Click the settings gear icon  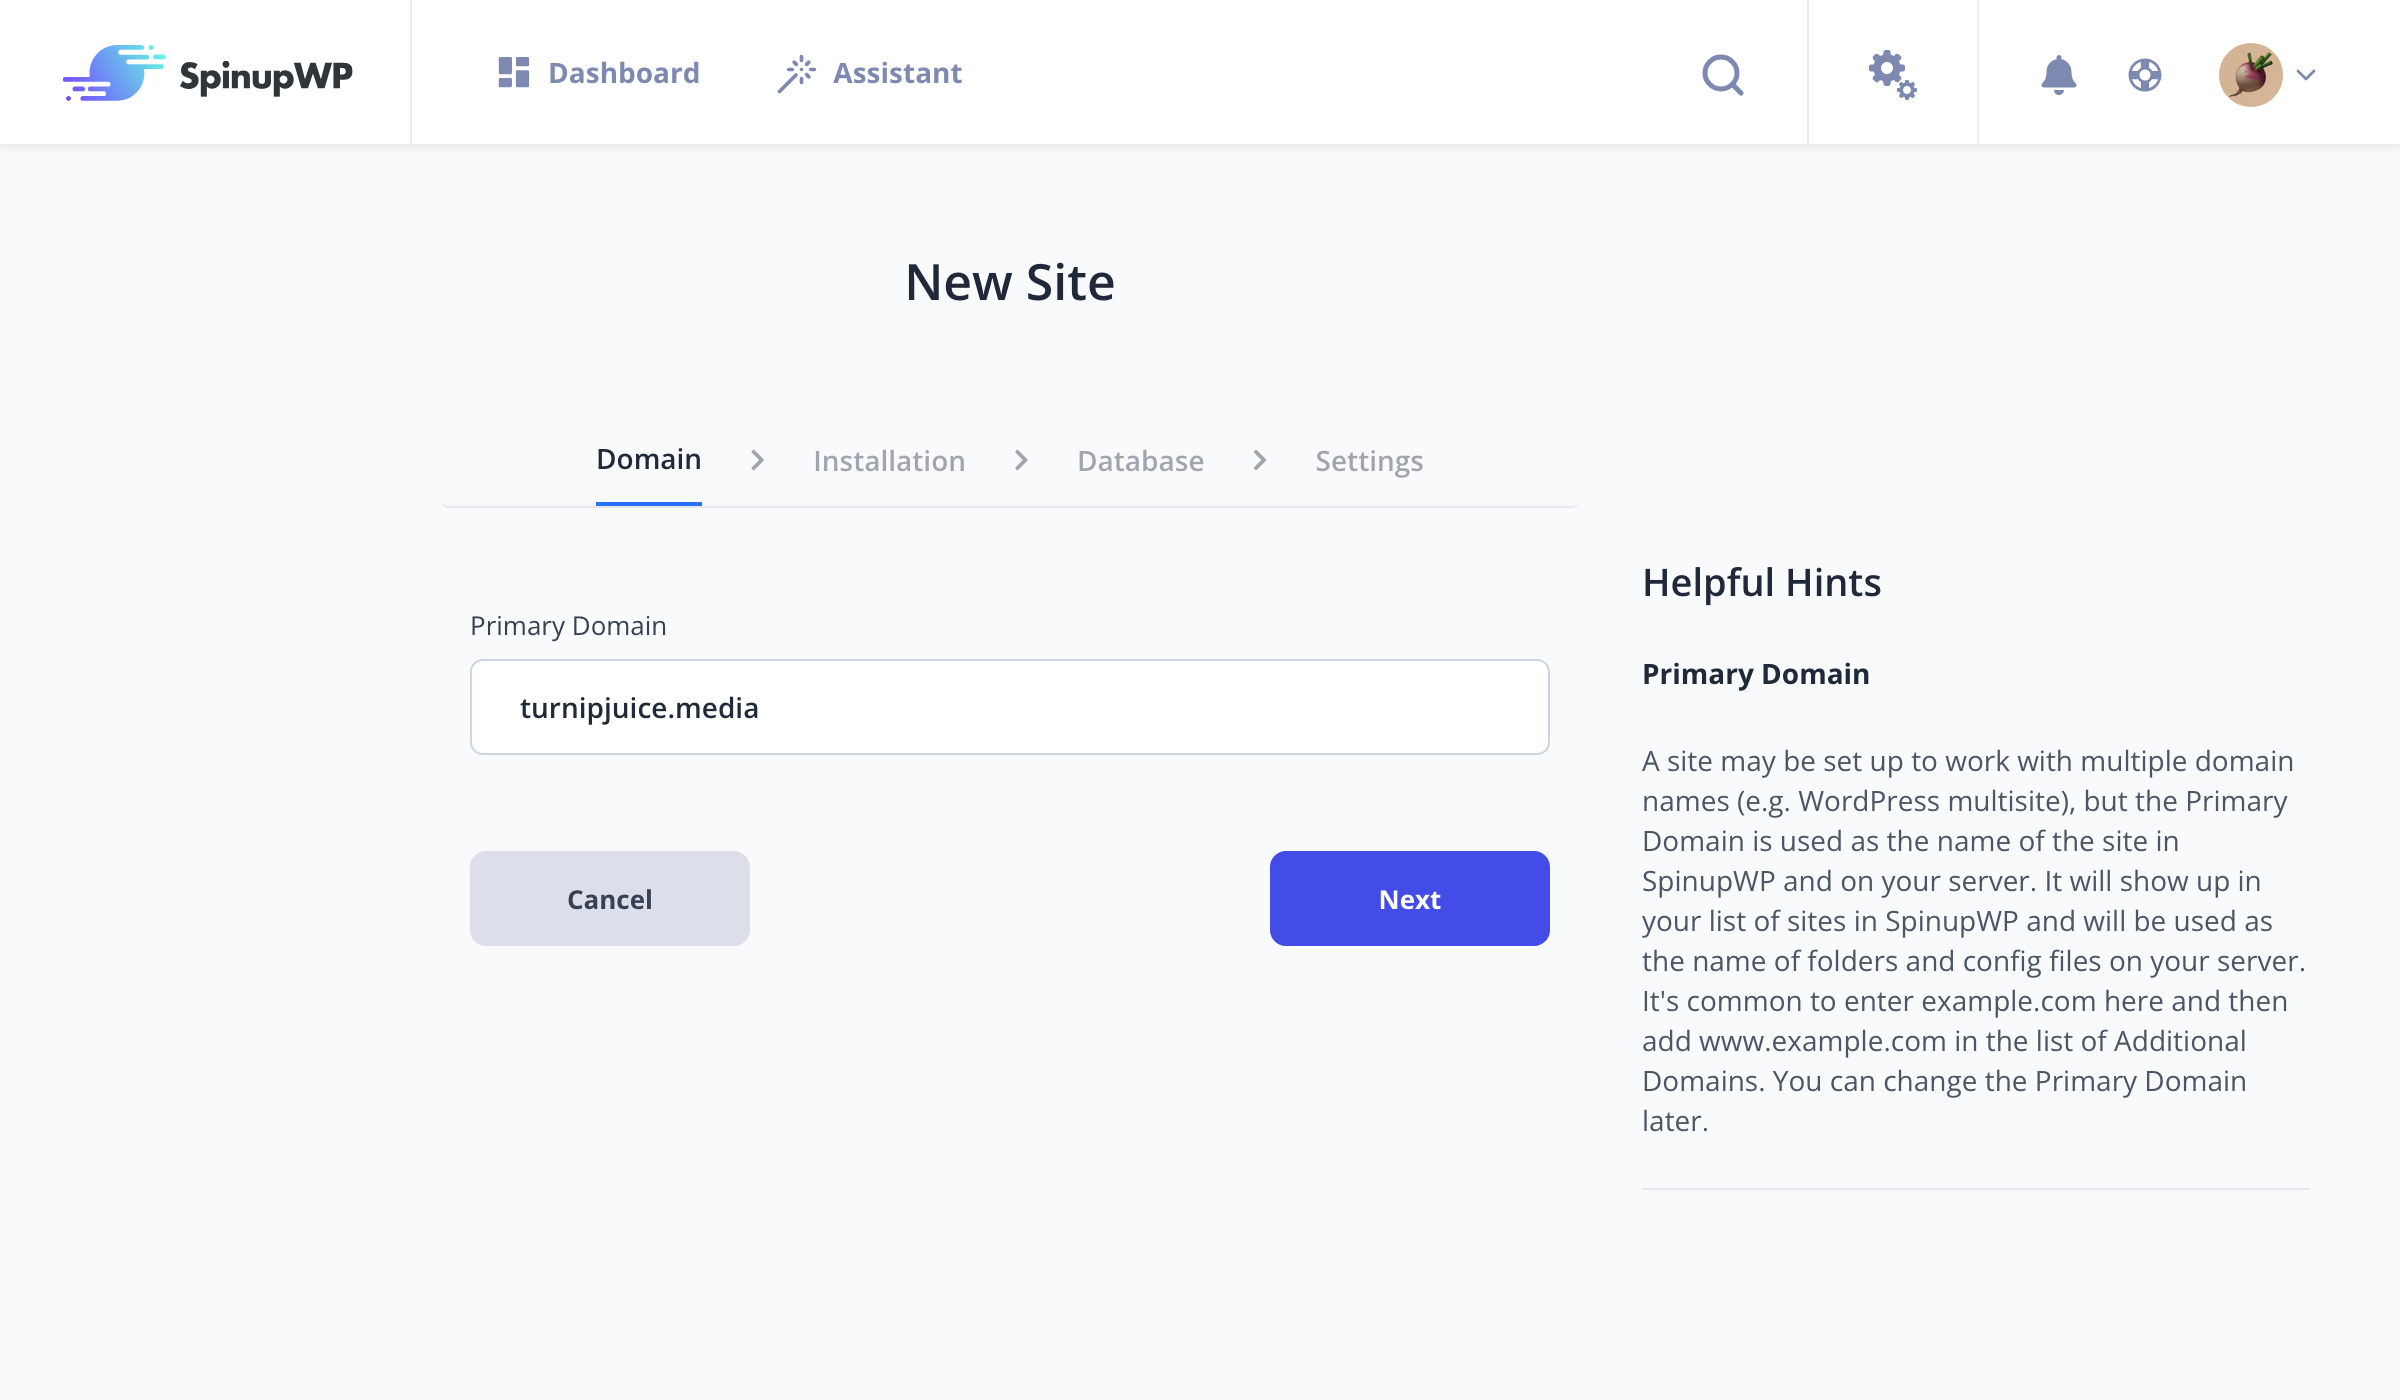(x=1892, y=74)
